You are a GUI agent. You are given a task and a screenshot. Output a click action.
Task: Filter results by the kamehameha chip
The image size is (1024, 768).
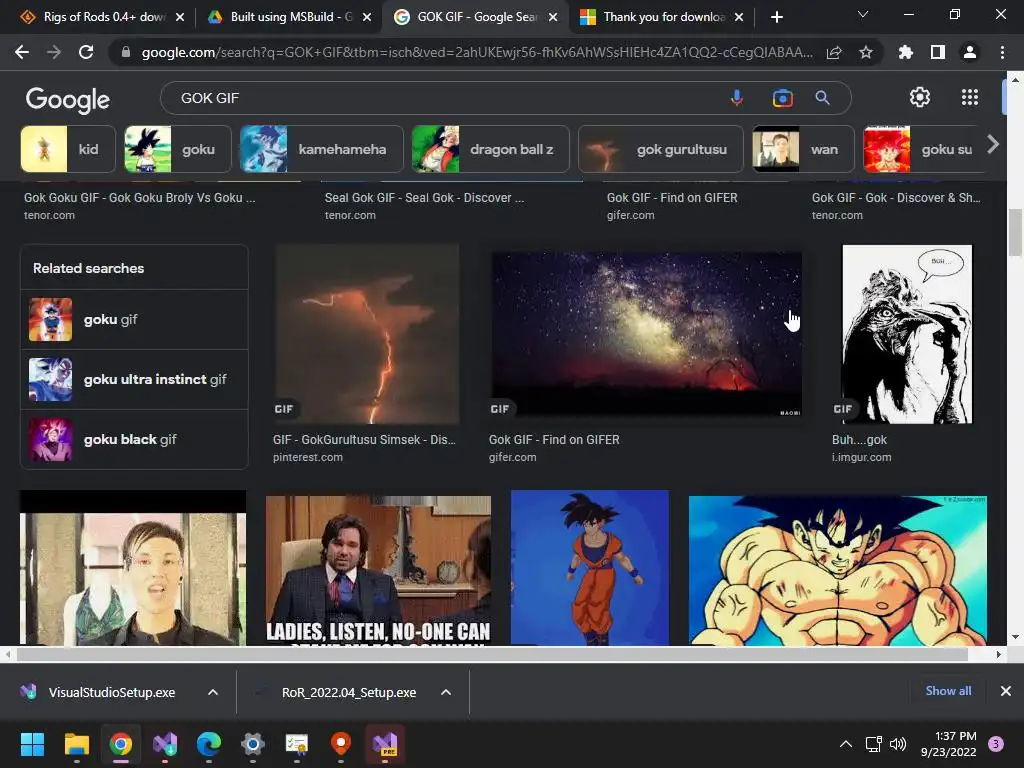tap(321, 149)
